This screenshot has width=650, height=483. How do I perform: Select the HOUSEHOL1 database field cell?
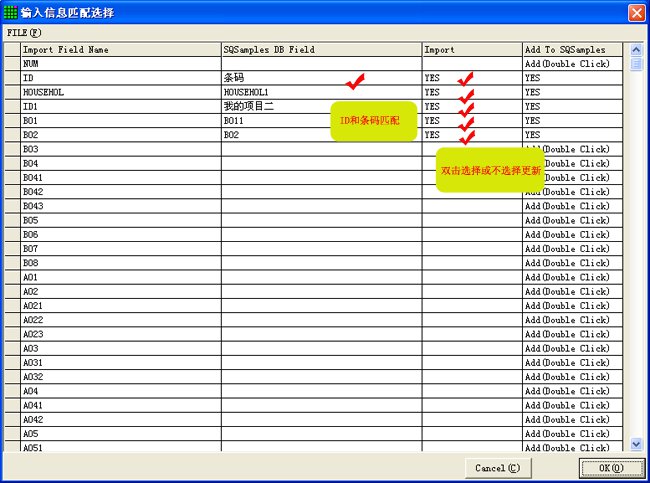click(320, 92)
